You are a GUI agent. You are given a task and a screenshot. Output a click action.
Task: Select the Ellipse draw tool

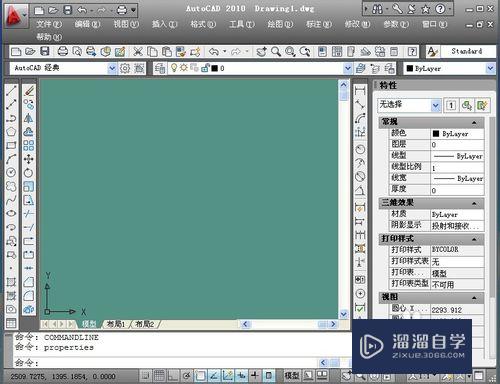coord(11,214)
